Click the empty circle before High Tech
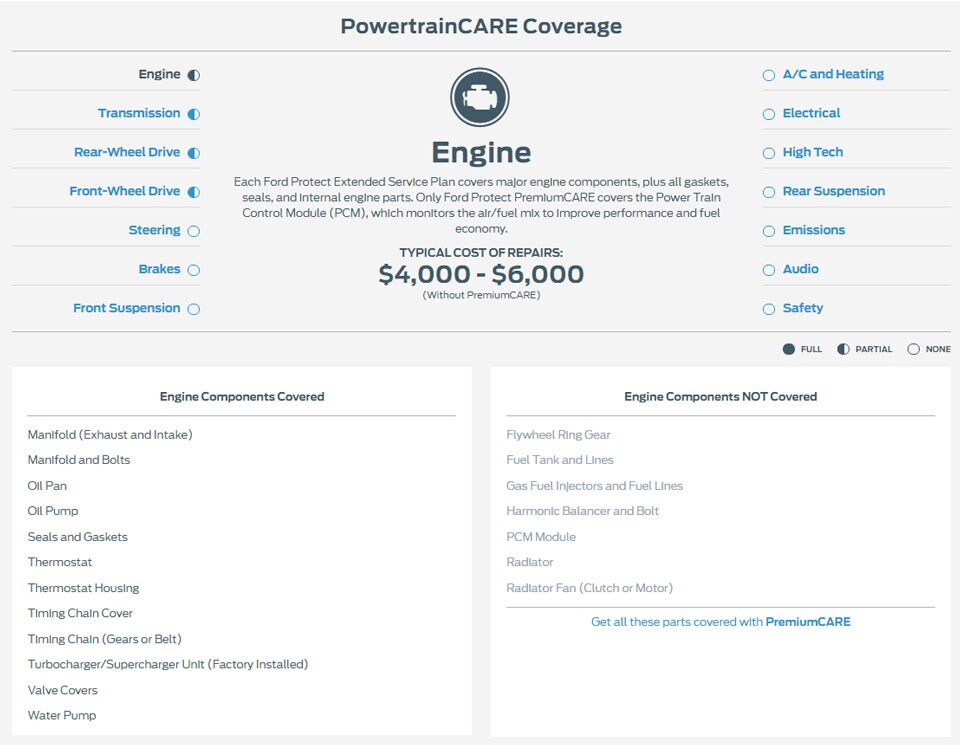The image size is (960, 745). point(769,153)
